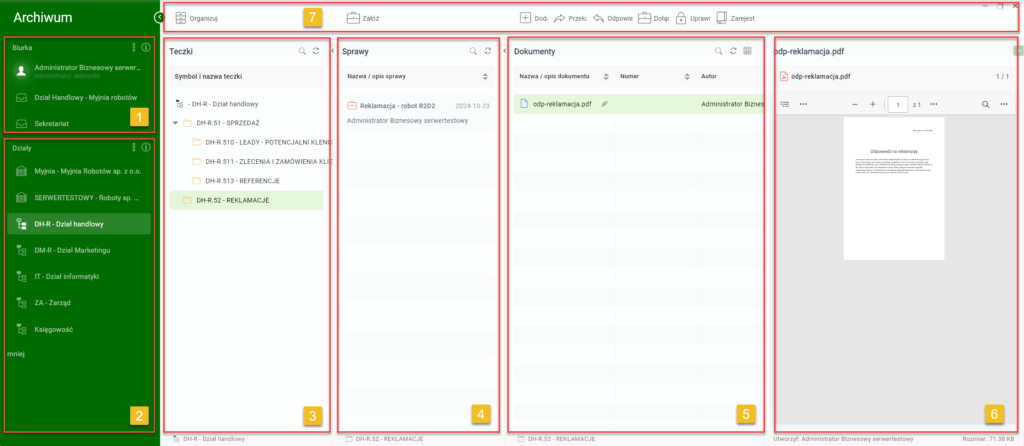Zoom in the PDF with plus button
Image resolution: width=1024 pixels, height=446 pixels.
tap(872, 104)
